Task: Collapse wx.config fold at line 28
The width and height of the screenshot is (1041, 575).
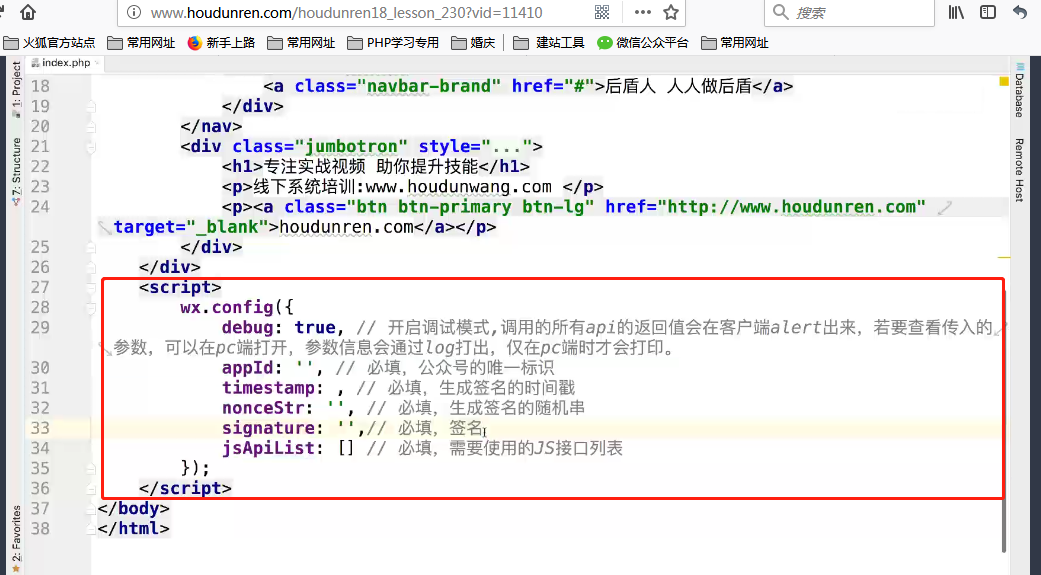Action: (91, 307)
